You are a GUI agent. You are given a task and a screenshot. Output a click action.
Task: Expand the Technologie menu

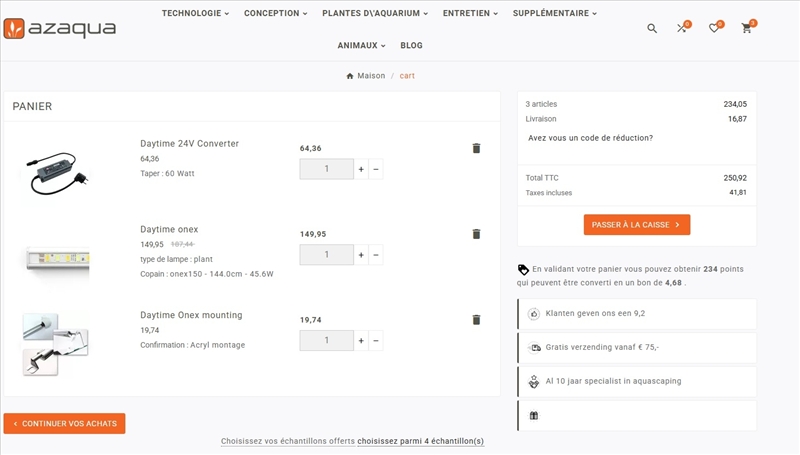click(x=195, y=13)
